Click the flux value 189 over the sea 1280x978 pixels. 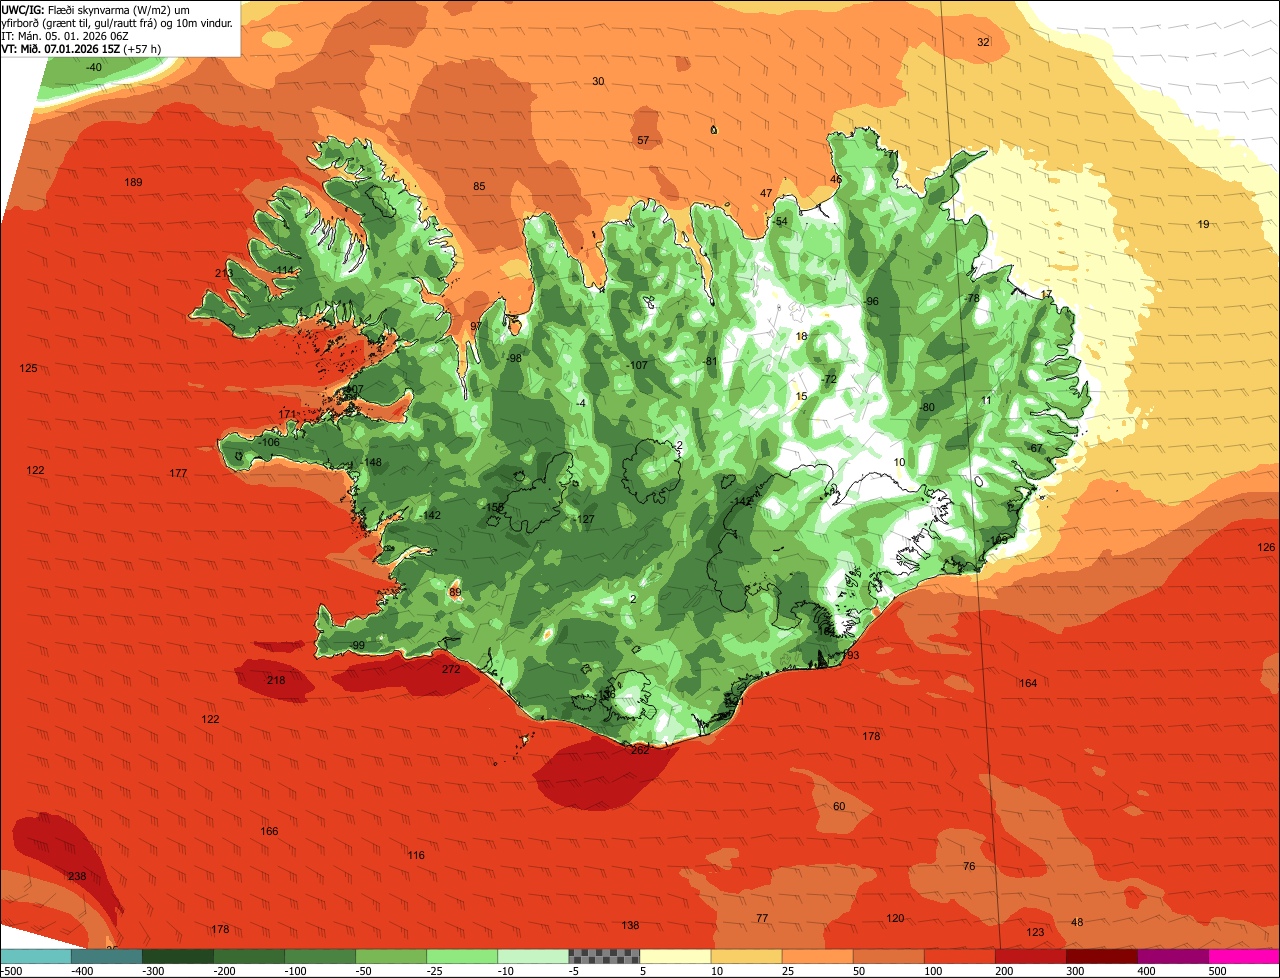coord(133,182)
